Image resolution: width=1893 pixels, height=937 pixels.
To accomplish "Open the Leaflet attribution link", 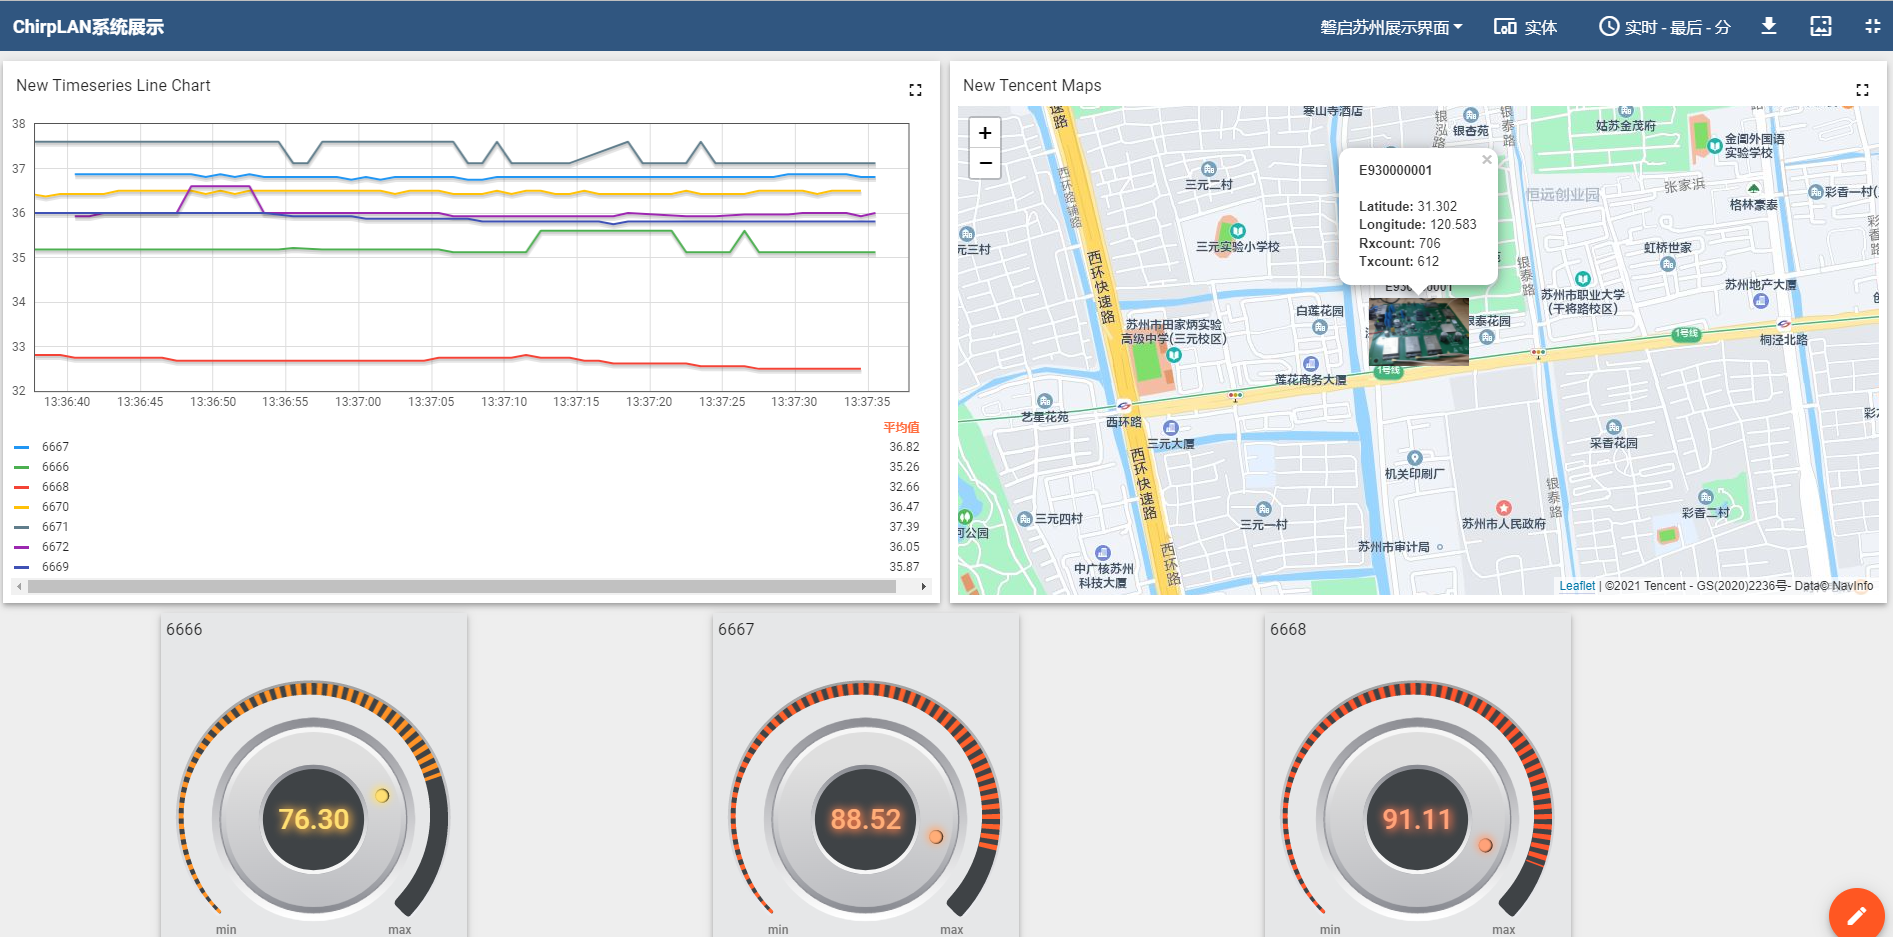I will point(1577,586).
